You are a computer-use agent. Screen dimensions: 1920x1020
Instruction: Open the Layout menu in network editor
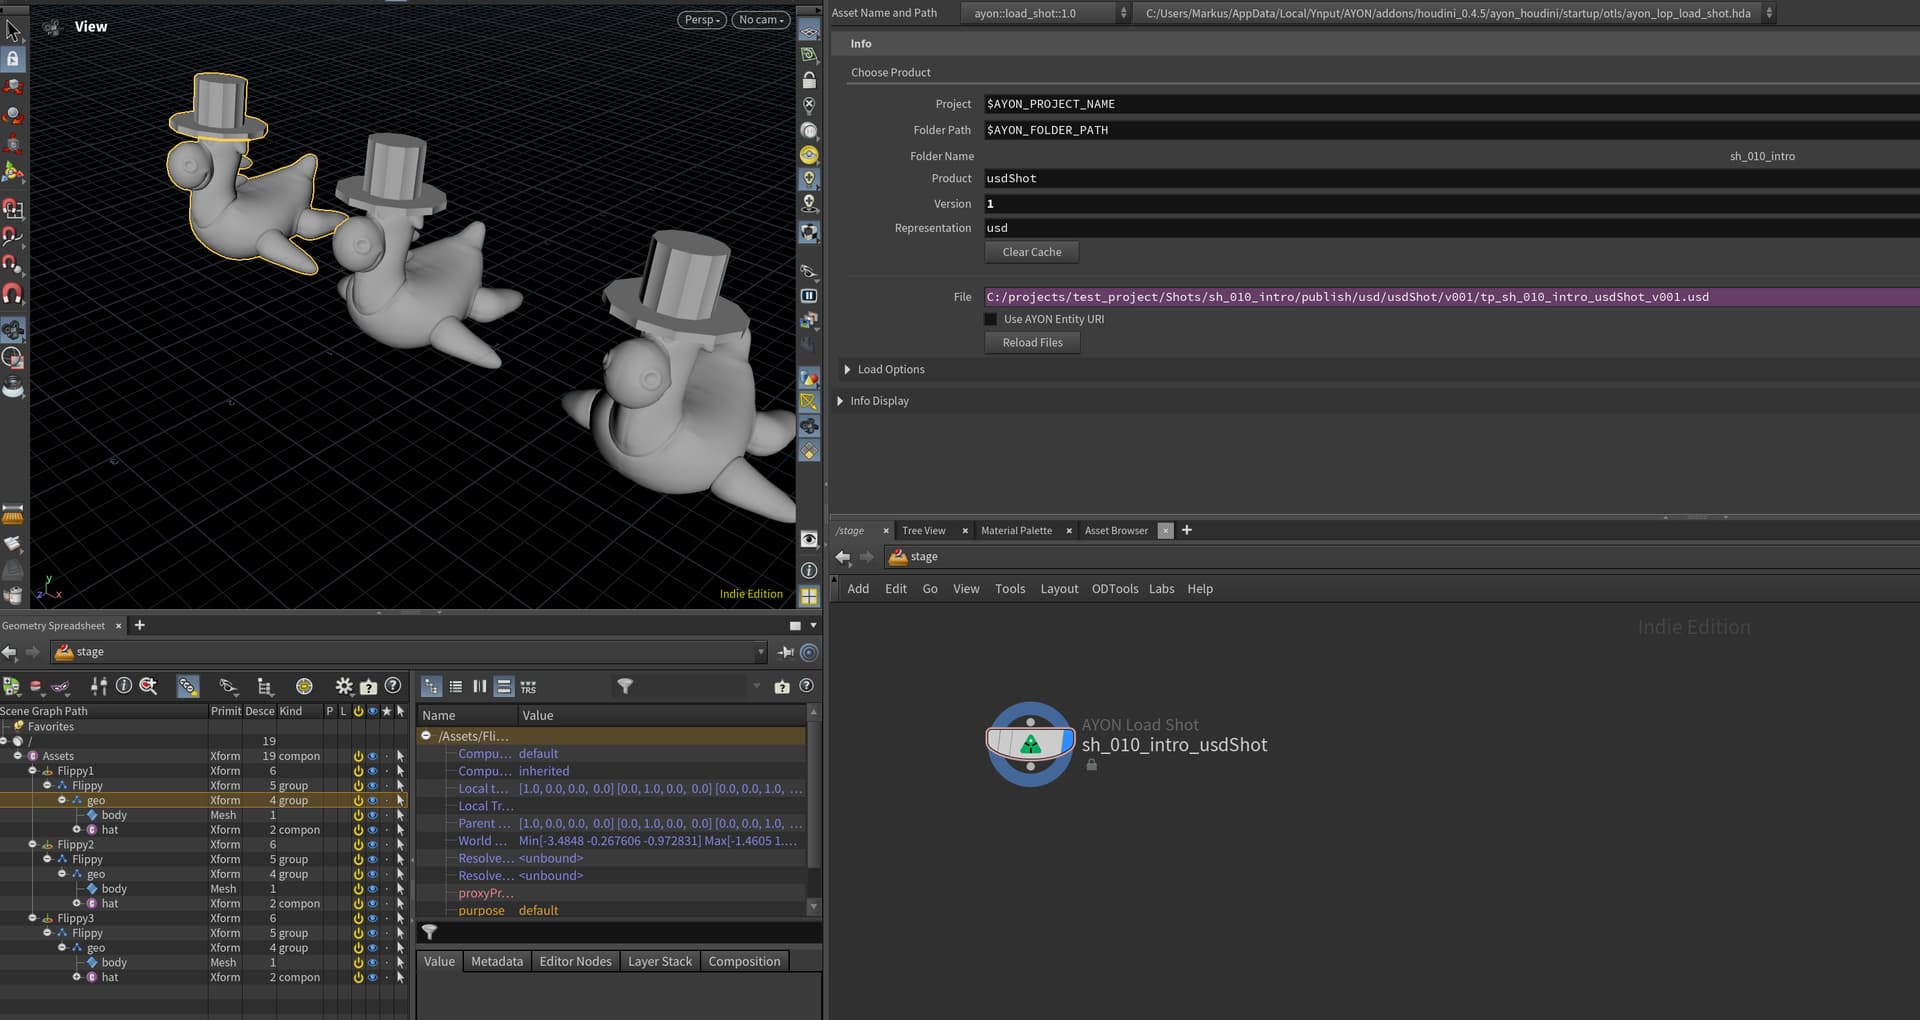pos(1059,589)
